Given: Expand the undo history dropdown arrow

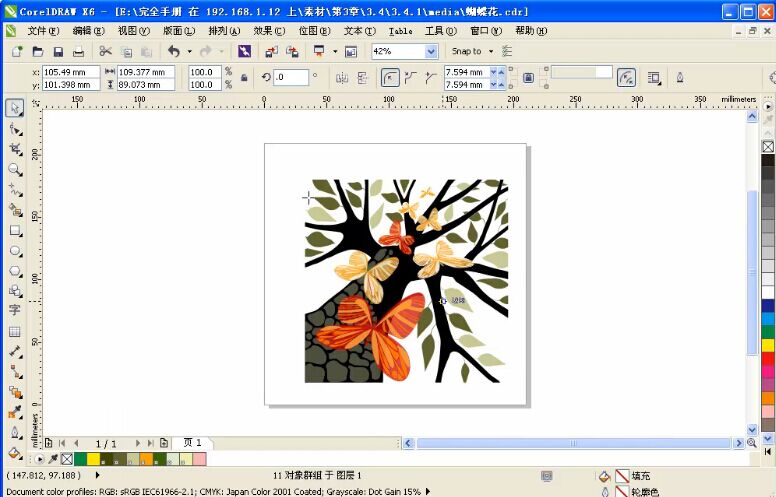Looking at the screenshot, I should (190, 51).
